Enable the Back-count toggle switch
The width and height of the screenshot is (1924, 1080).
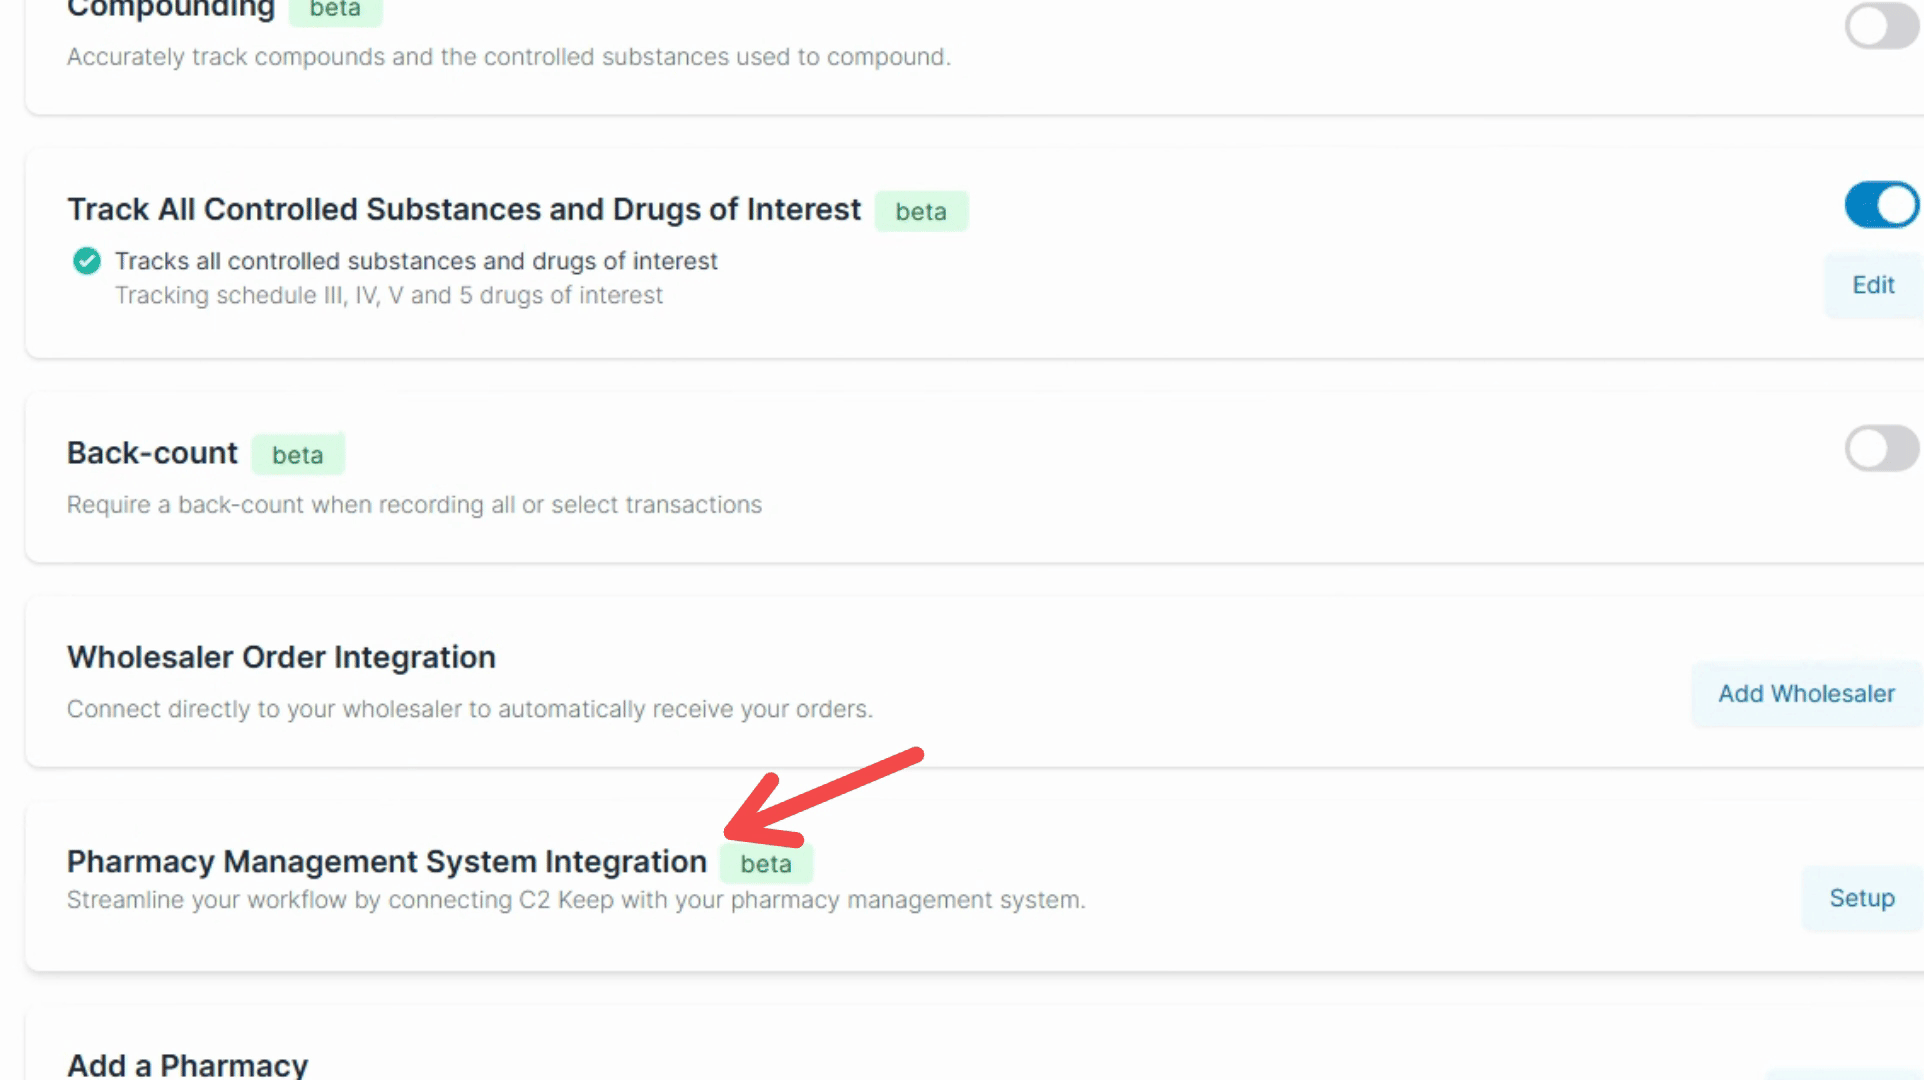point(1882,448)
